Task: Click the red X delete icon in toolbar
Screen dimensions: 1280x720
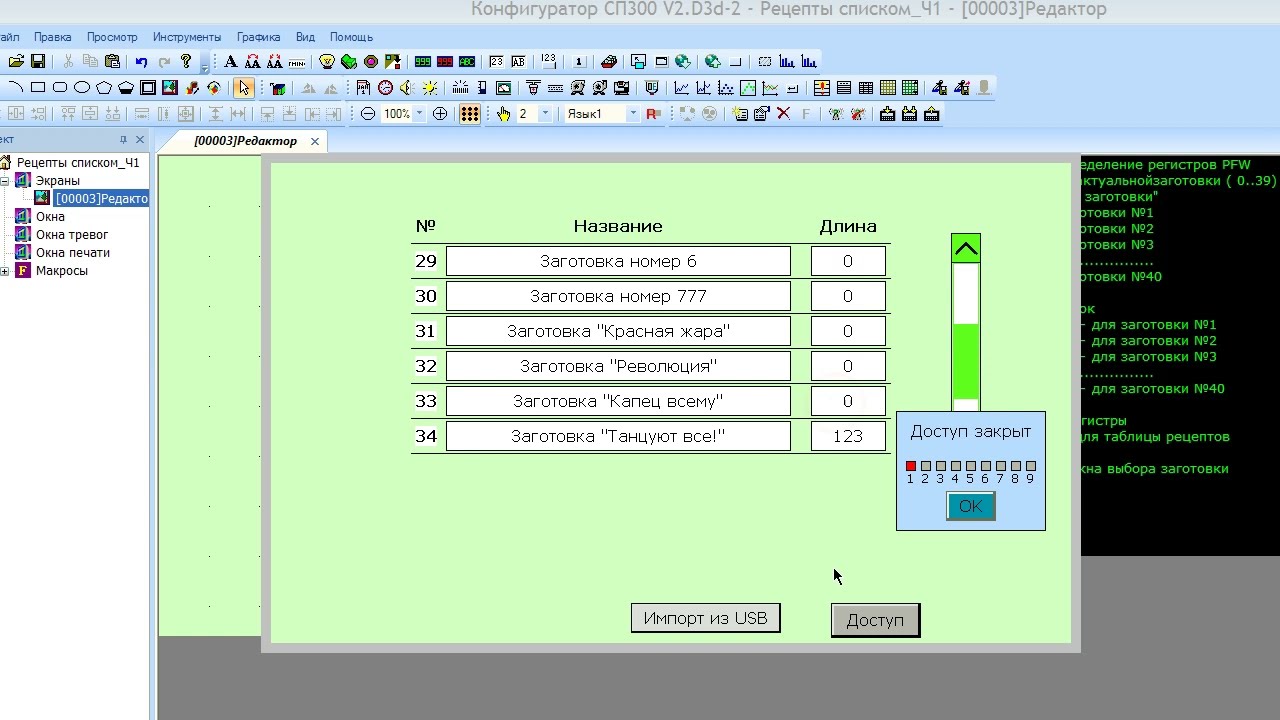Action: 784,114
